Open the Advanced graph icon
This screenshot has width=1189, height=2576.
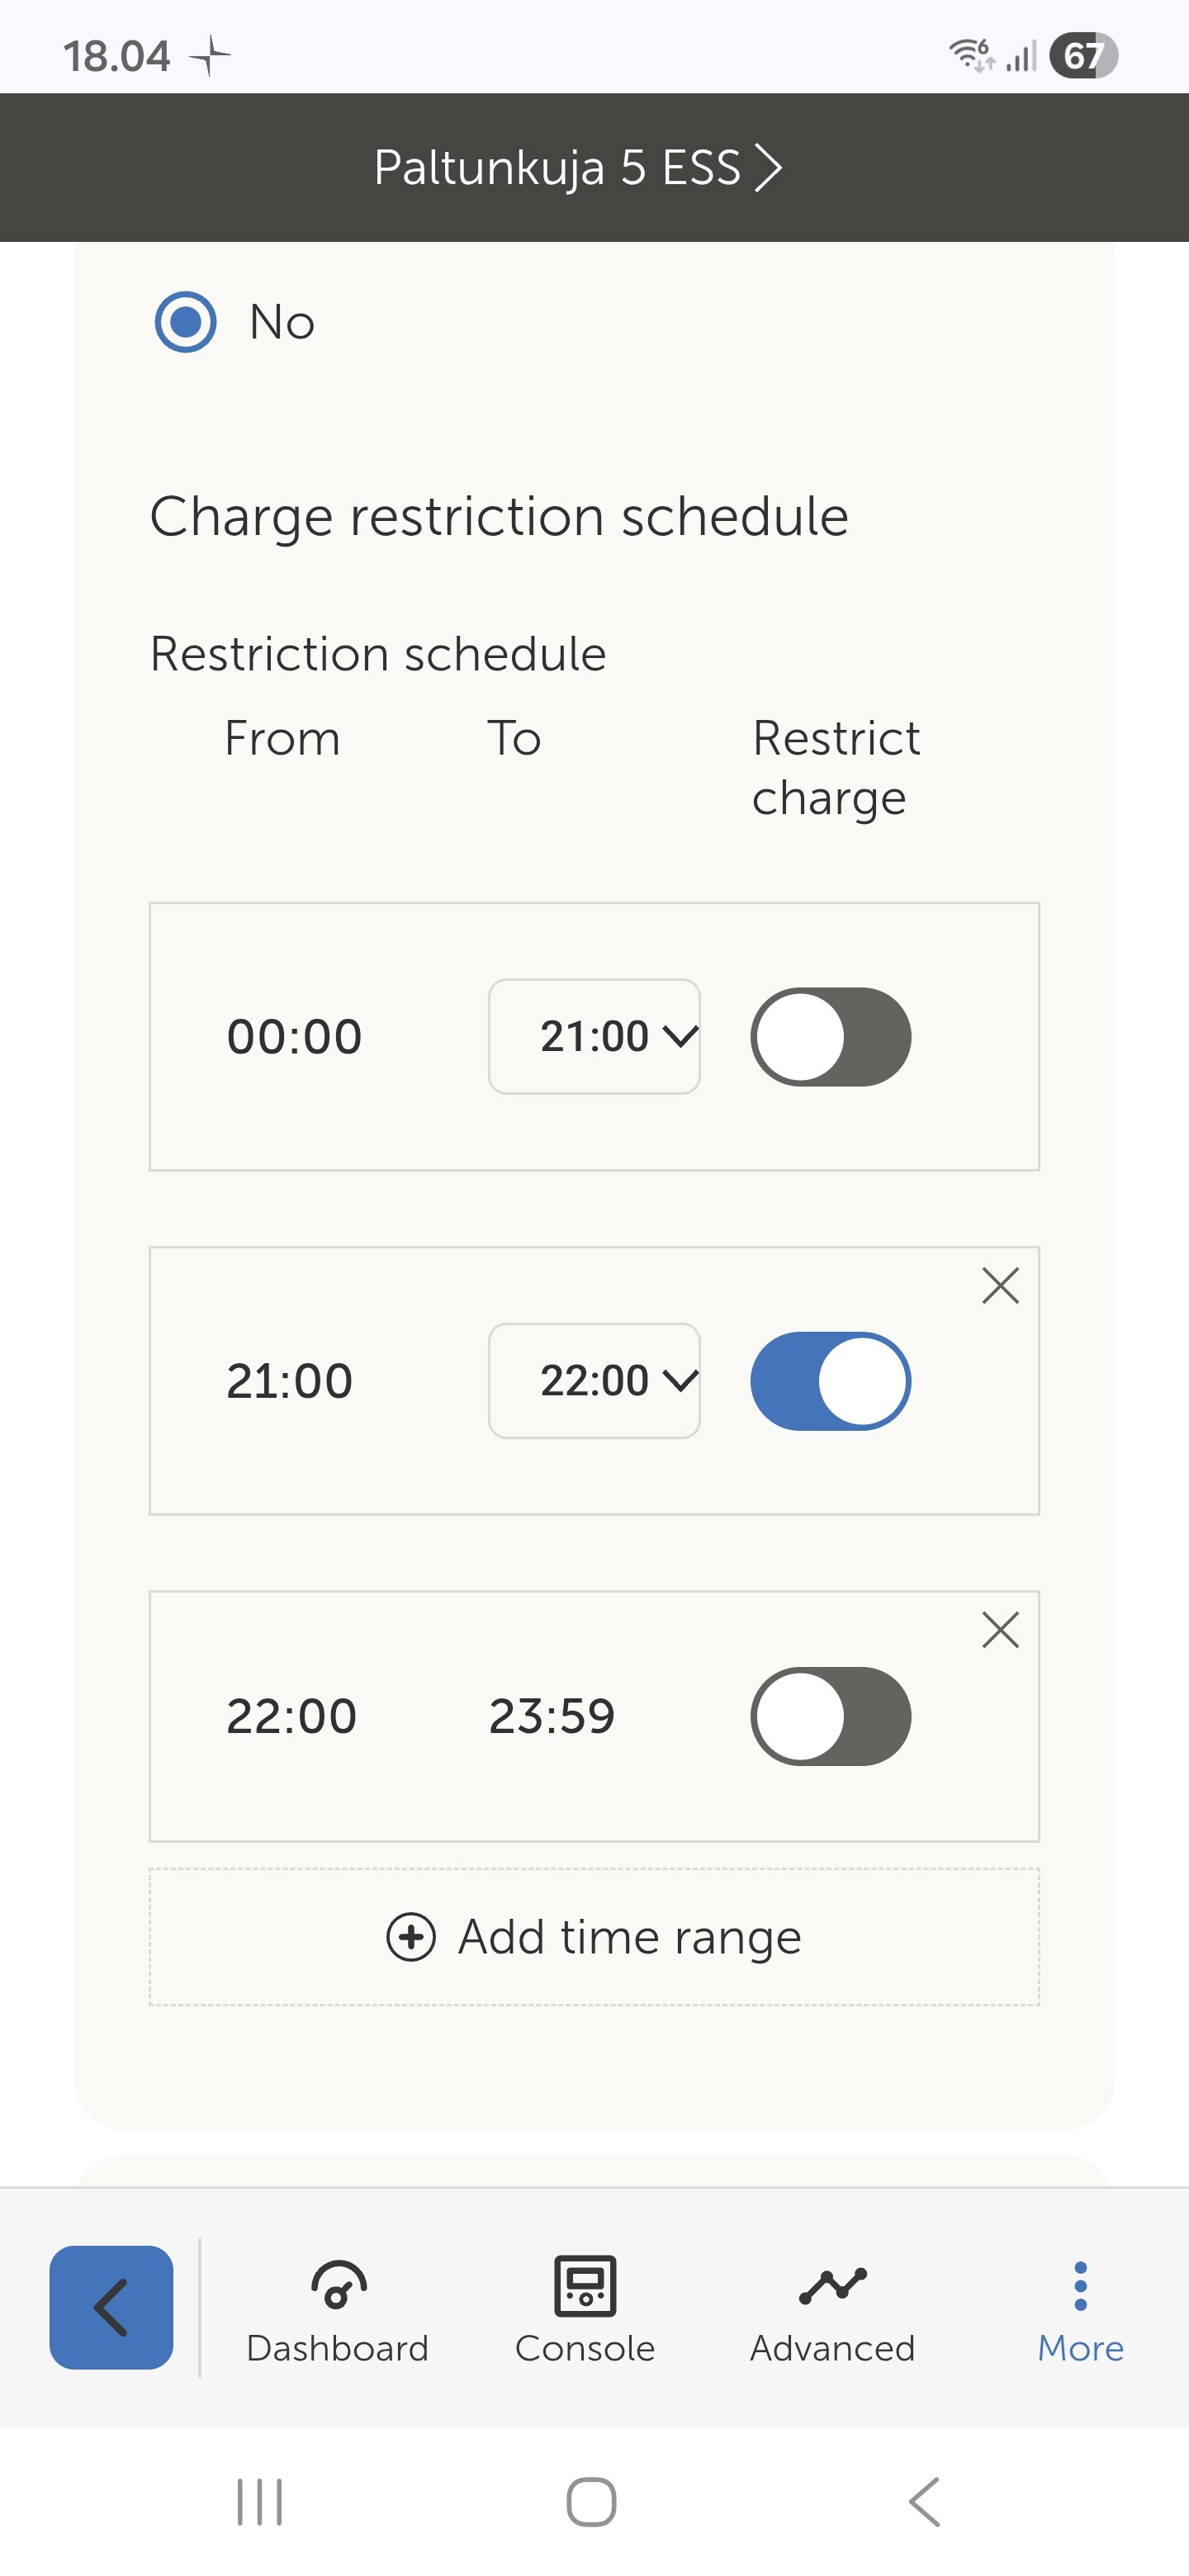click(x=832, y=2285)
